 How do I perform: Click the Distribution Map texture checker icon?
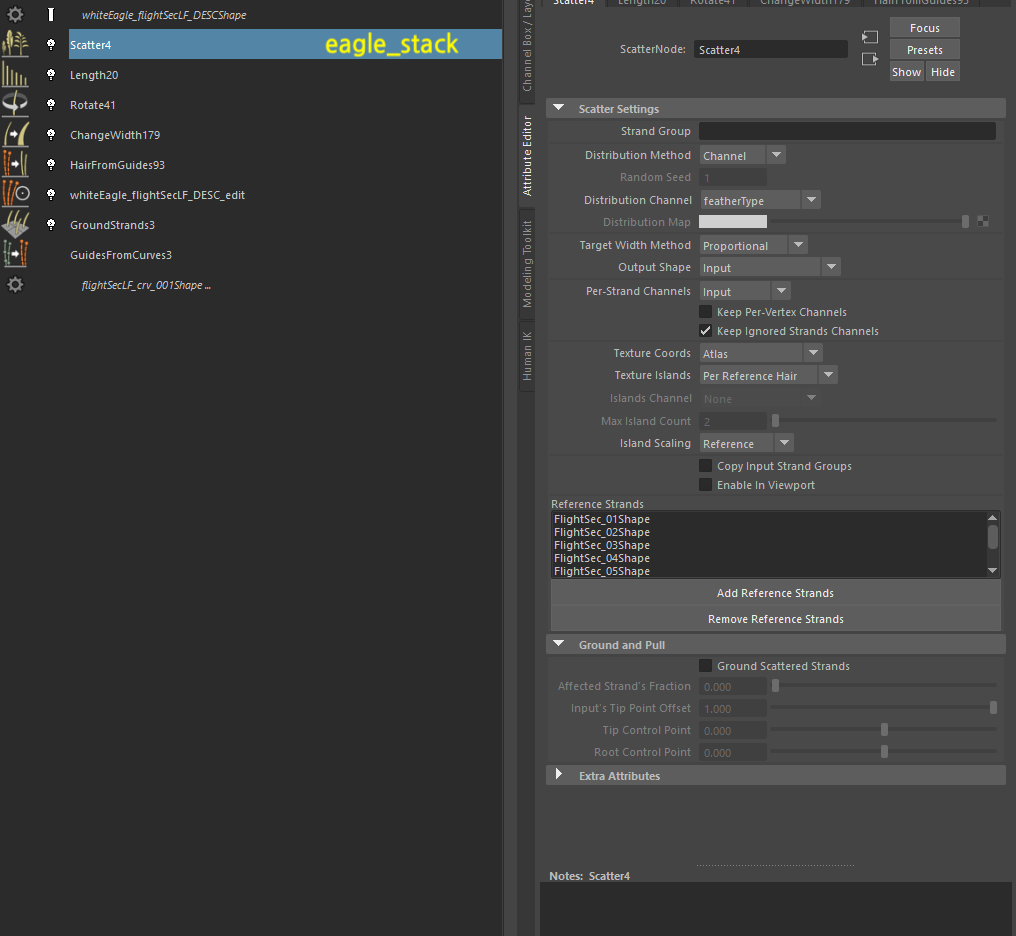coord(983,222)
